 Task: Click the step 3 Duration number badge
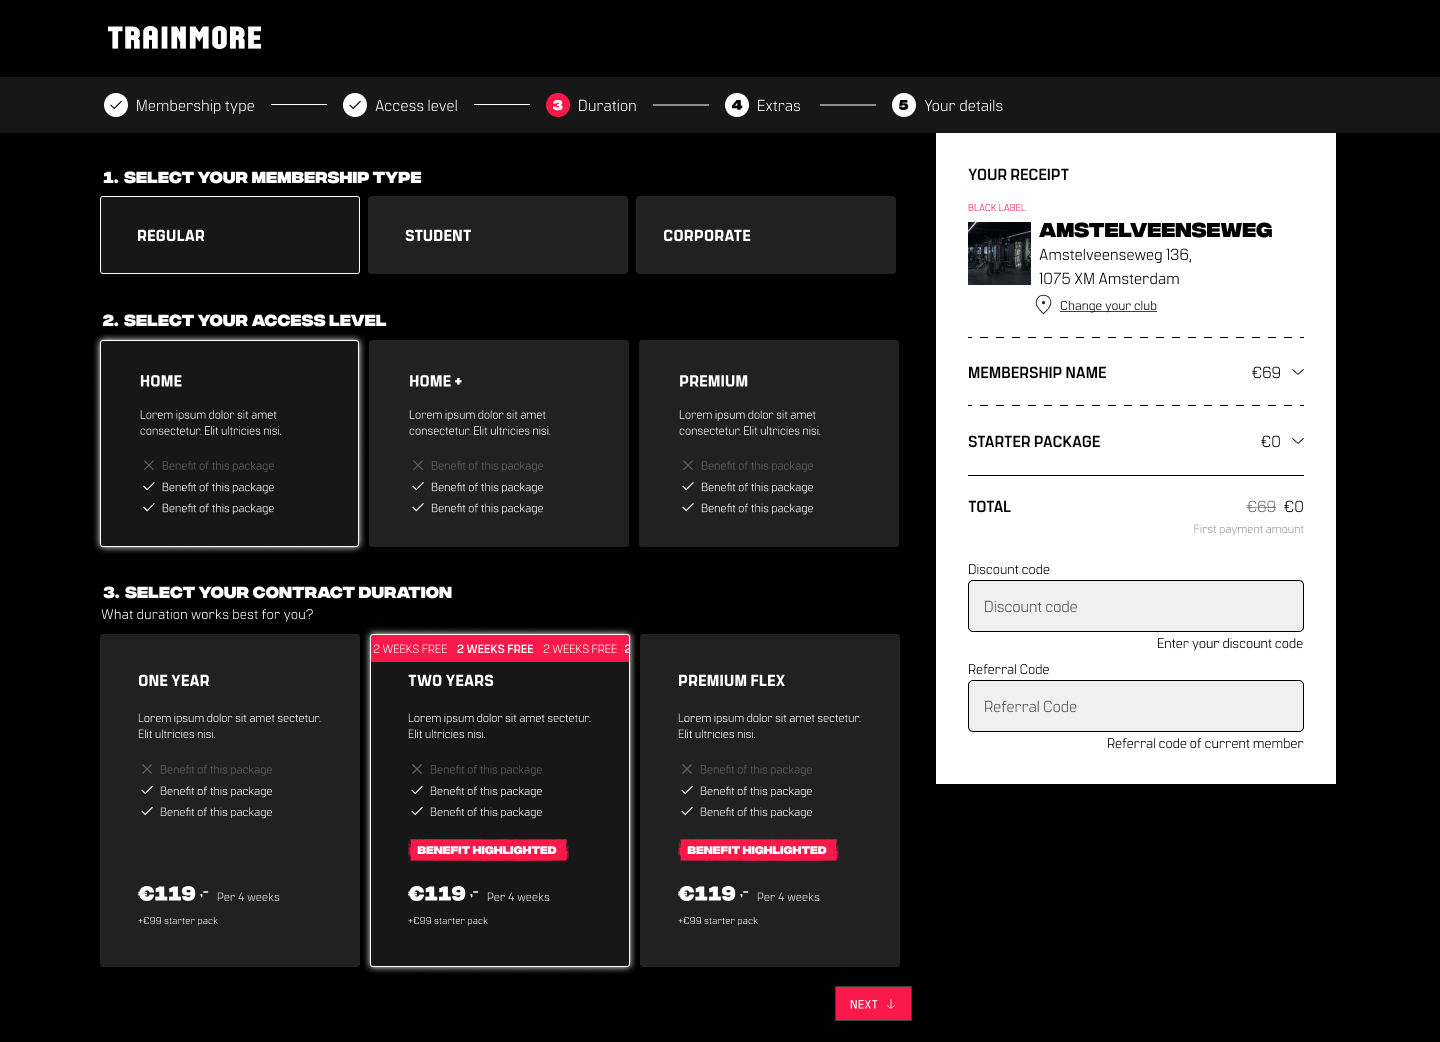[558, 105]
